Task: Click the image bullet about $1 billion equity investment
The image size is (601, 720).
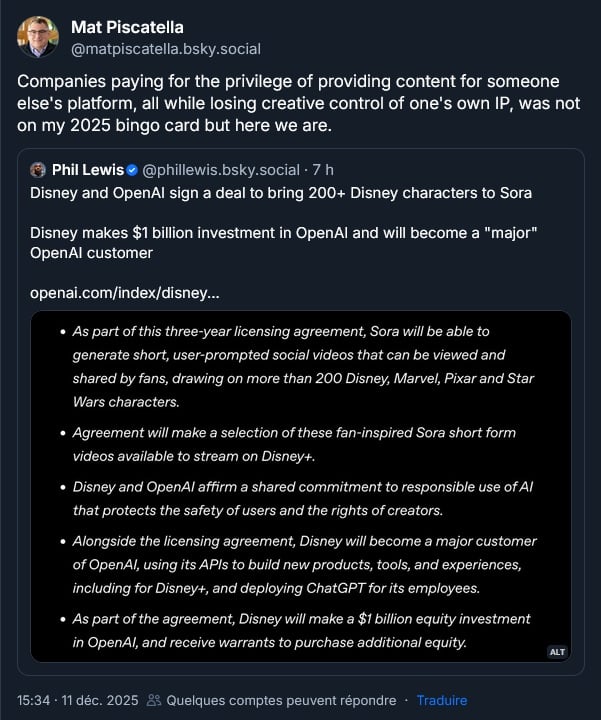Action: (301, 631)
